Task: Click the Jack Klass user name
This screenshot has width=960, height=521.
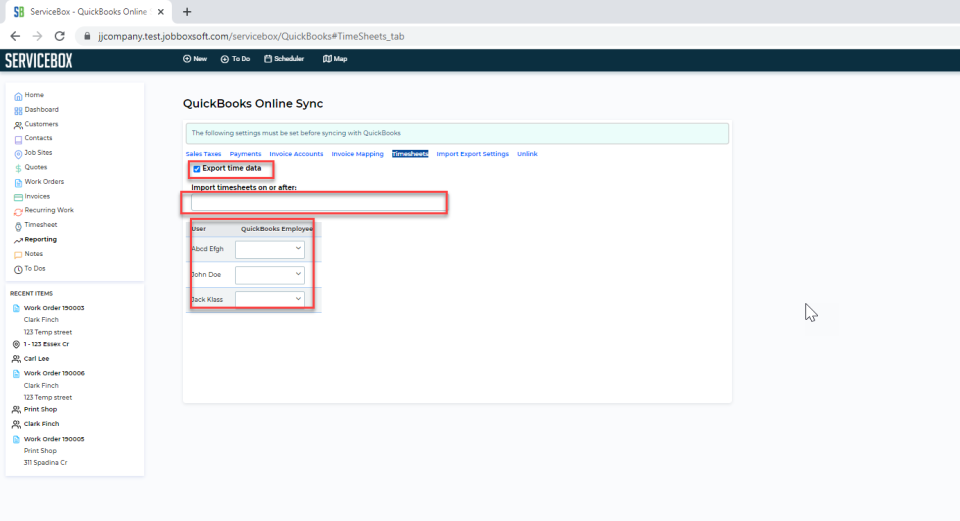Action: tap(207, 299)
